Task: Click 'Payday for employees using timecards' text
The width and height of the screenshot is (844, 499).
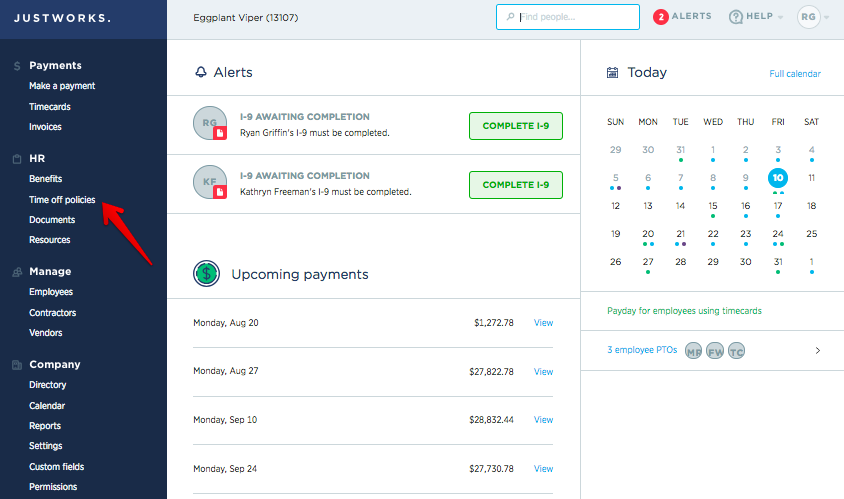Action: (x=684, y=311)
